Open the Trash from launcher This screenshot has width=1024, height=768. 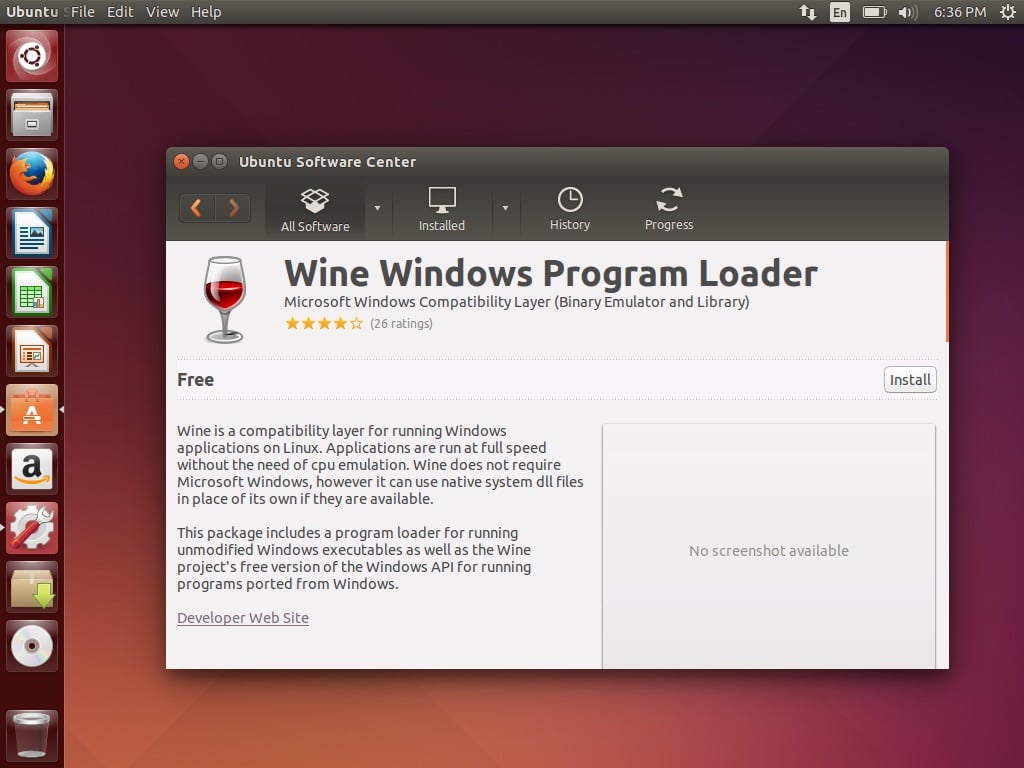(32, 735)
